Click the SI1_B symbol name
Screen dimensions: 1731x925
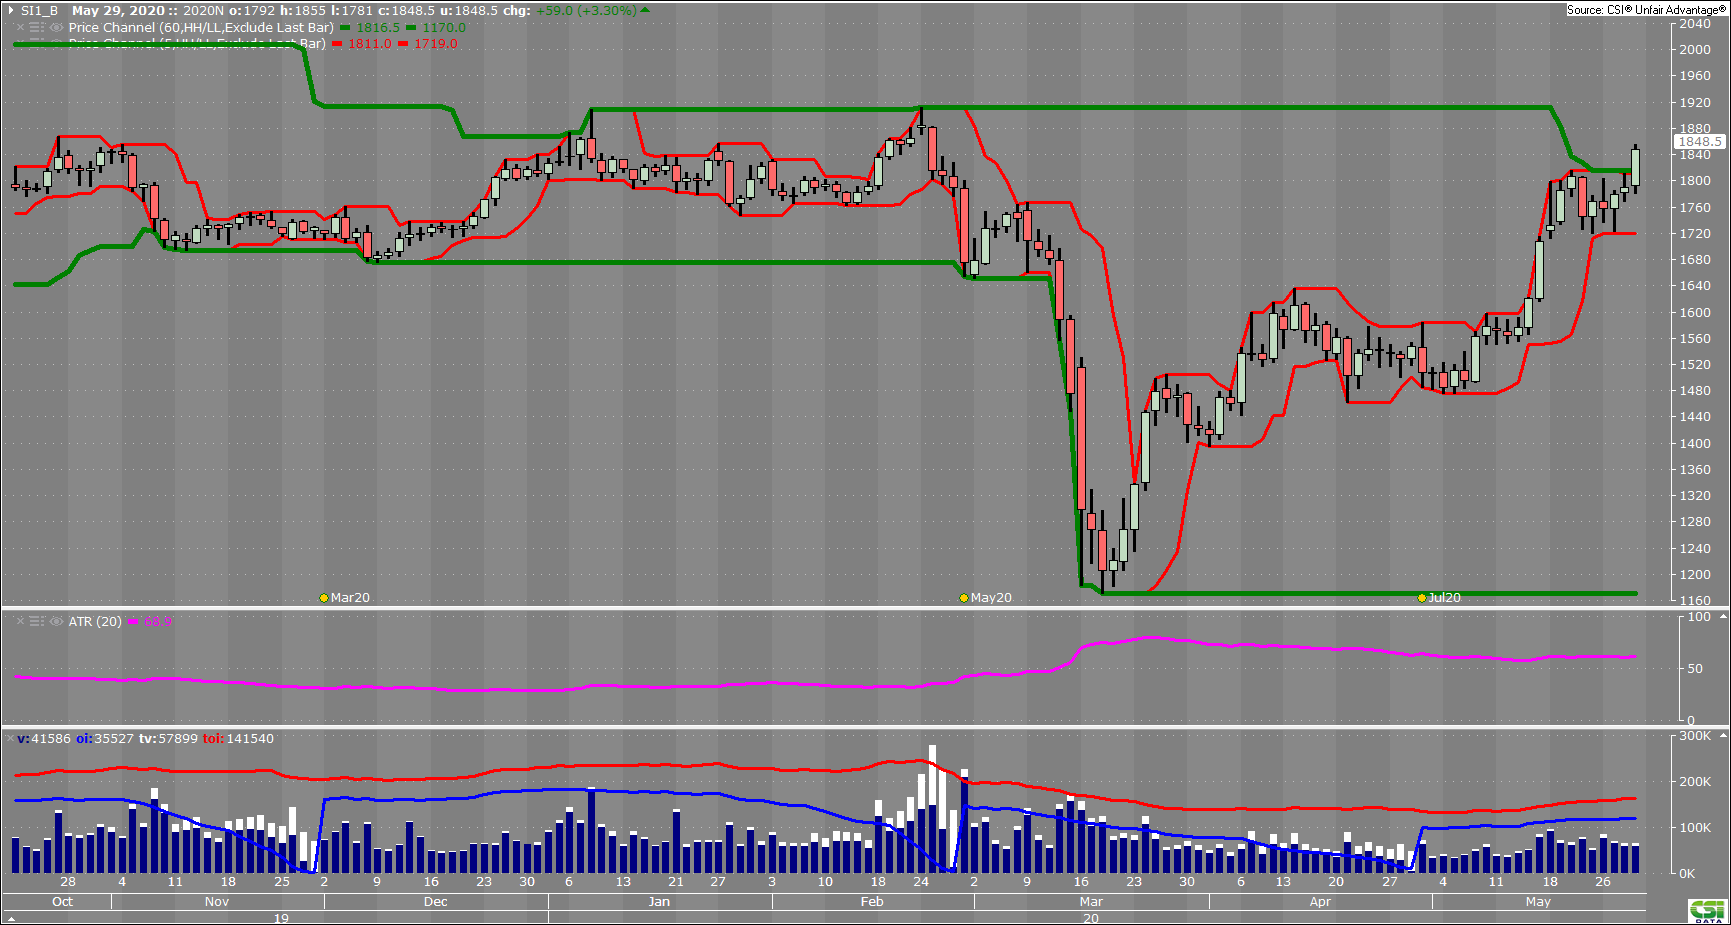[x=40, y=11]
